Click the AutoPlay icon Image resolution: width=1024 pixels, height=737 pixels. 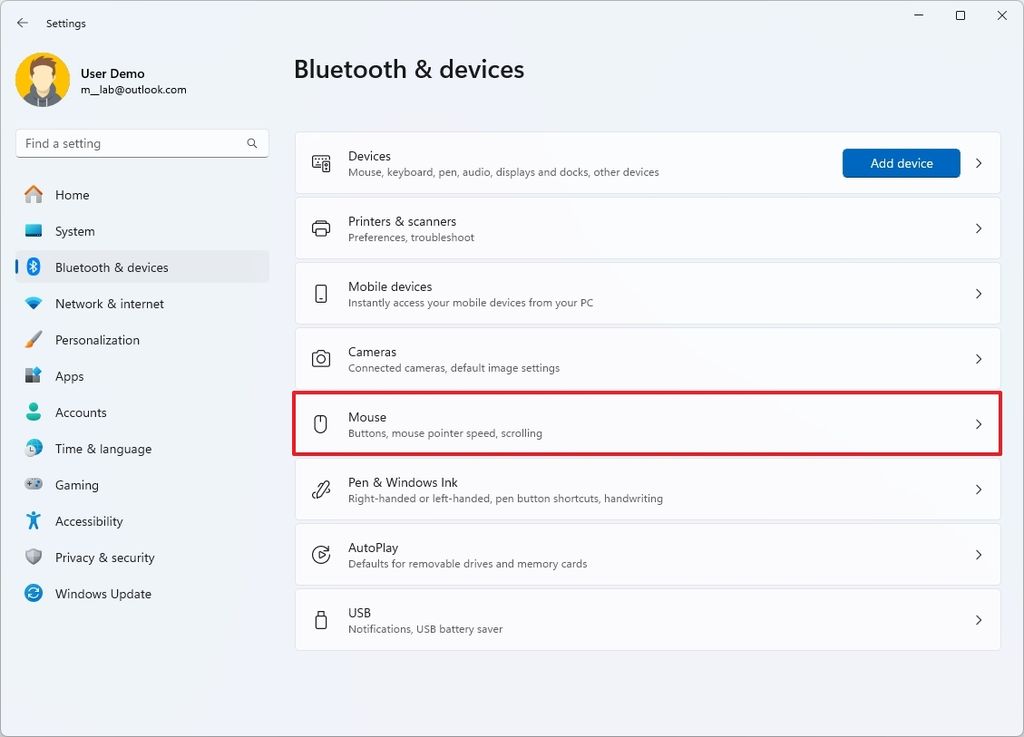coord(320,554)
